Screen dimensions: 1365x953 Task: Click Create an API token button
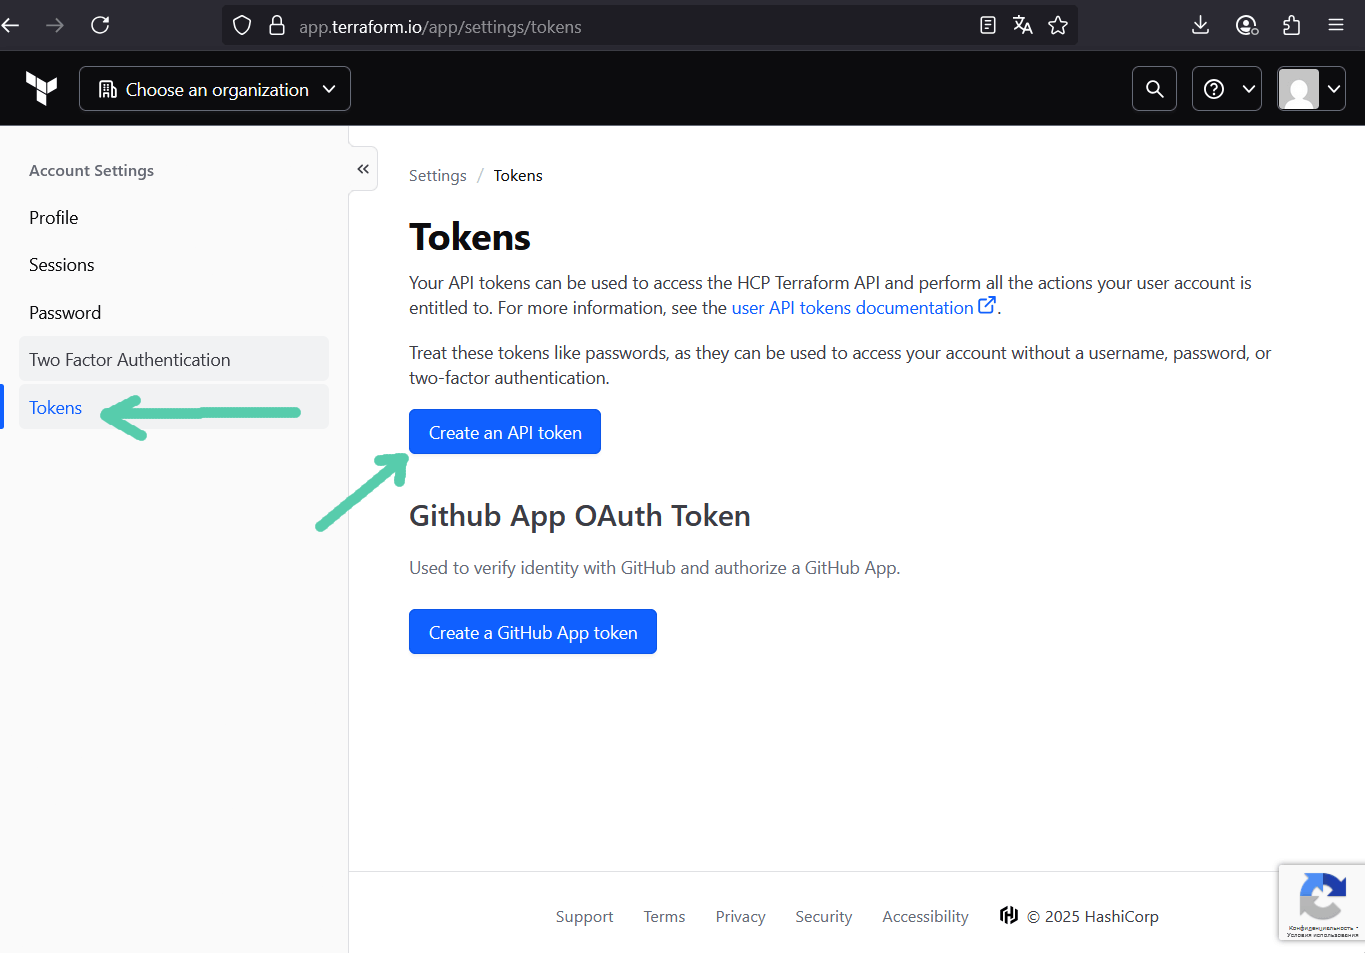pos(505,432)
